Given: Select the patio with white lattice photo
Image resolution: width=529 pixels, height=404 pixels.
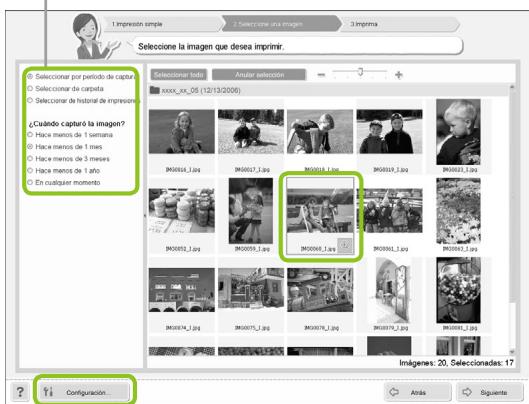Looking at the screenshot, I should (x=320, y=290).
